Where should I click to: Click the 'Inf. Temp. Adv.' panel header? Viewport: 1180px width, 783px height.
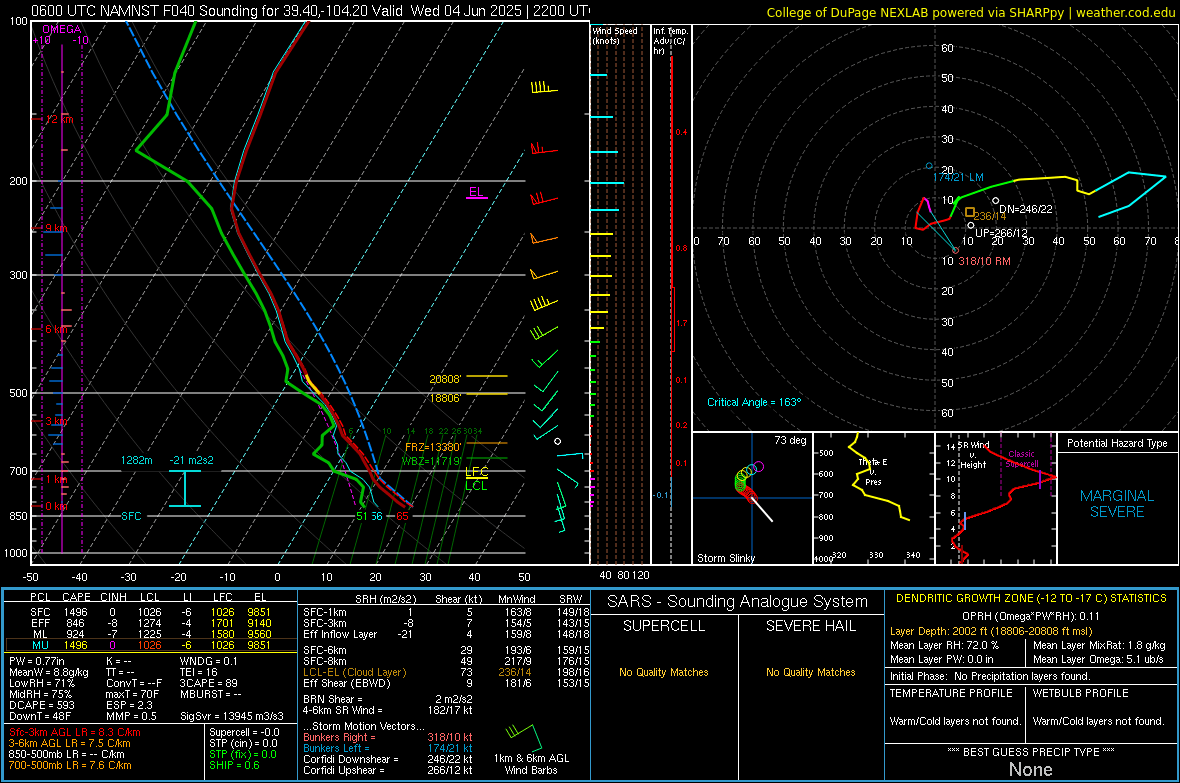pos(670,41)
